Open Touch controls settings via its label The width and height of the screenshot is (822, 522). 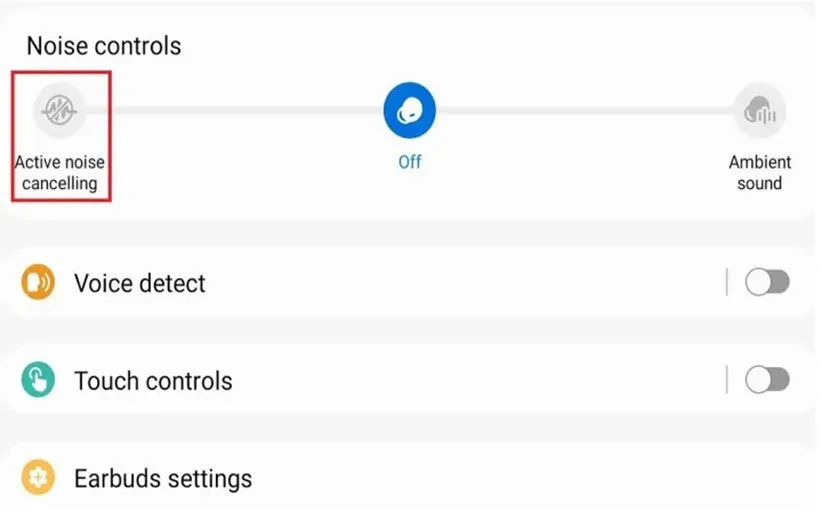(153, 381)
